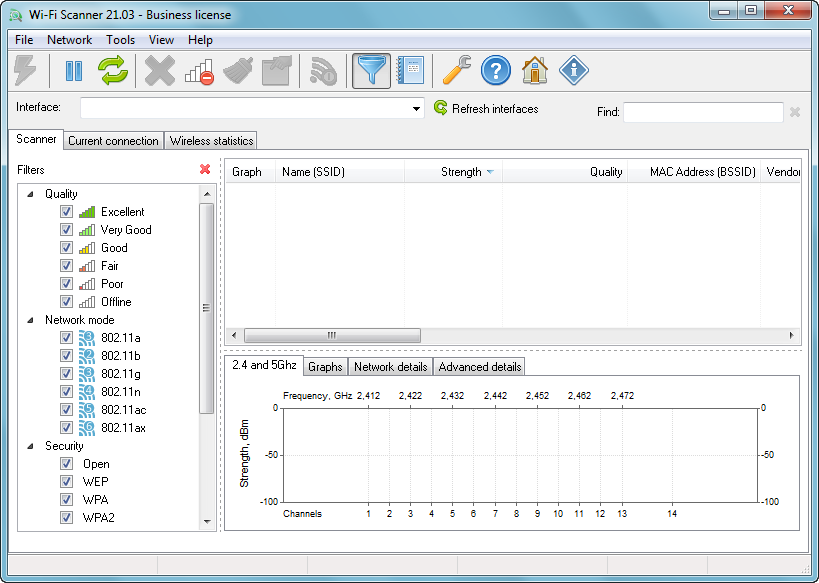Select the 2.4 and 5Ghz tab
Image resolution: width=819 pixels, height=583 pixels.
264,365
